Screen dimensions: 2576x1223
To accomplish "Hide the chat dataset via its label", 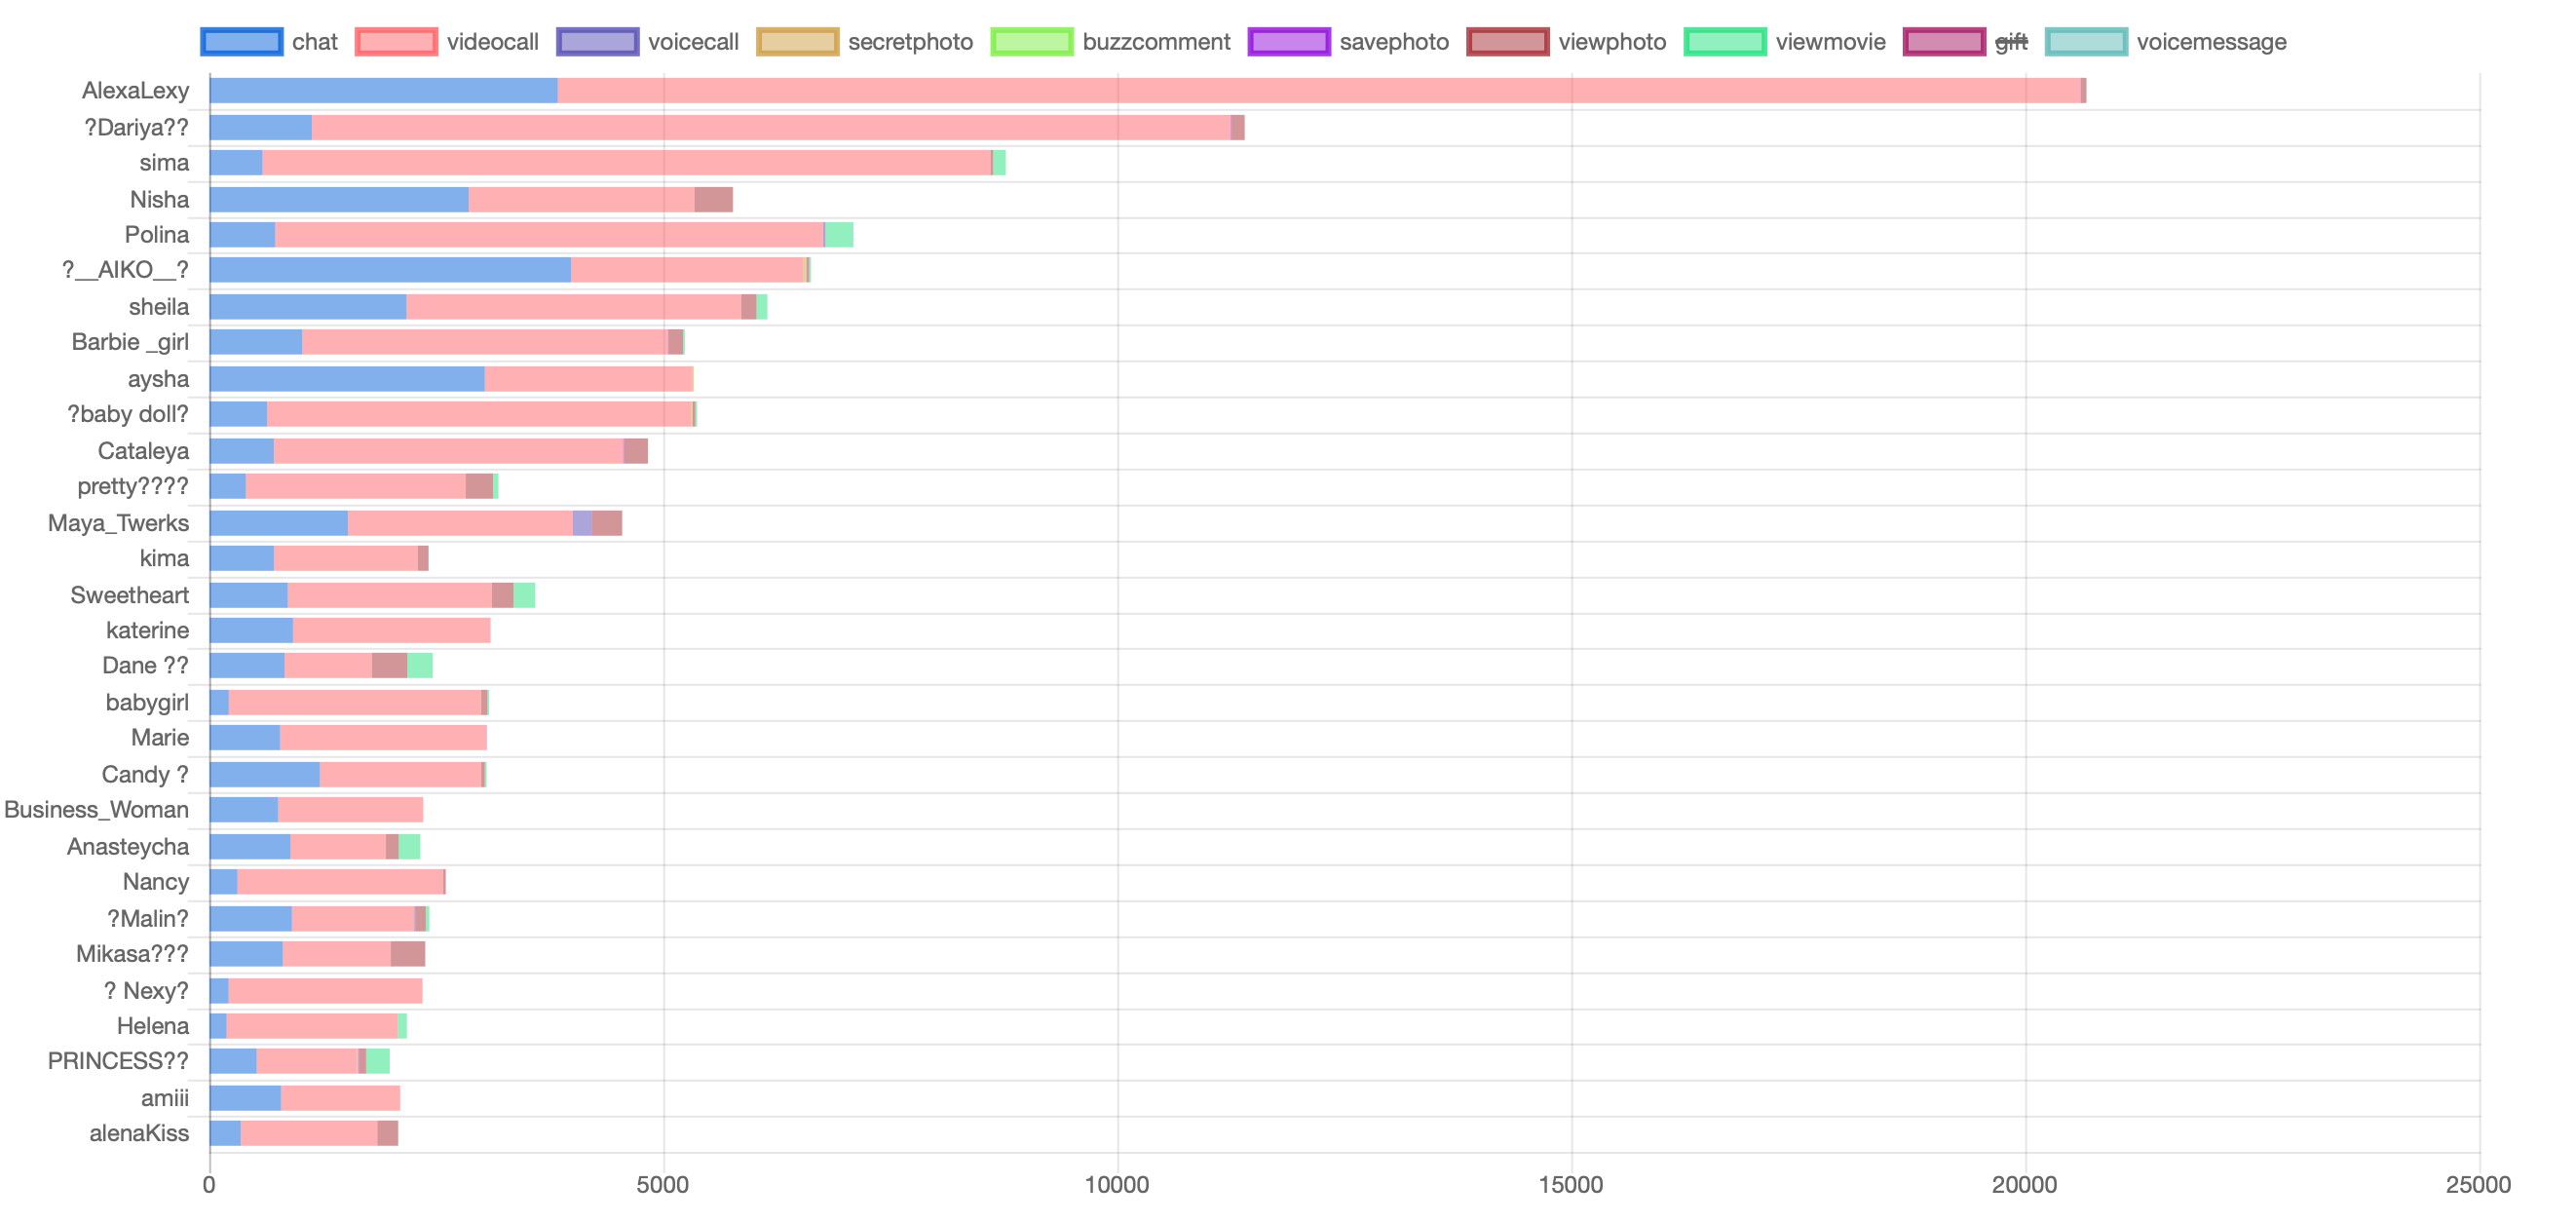I will point(315,42).
